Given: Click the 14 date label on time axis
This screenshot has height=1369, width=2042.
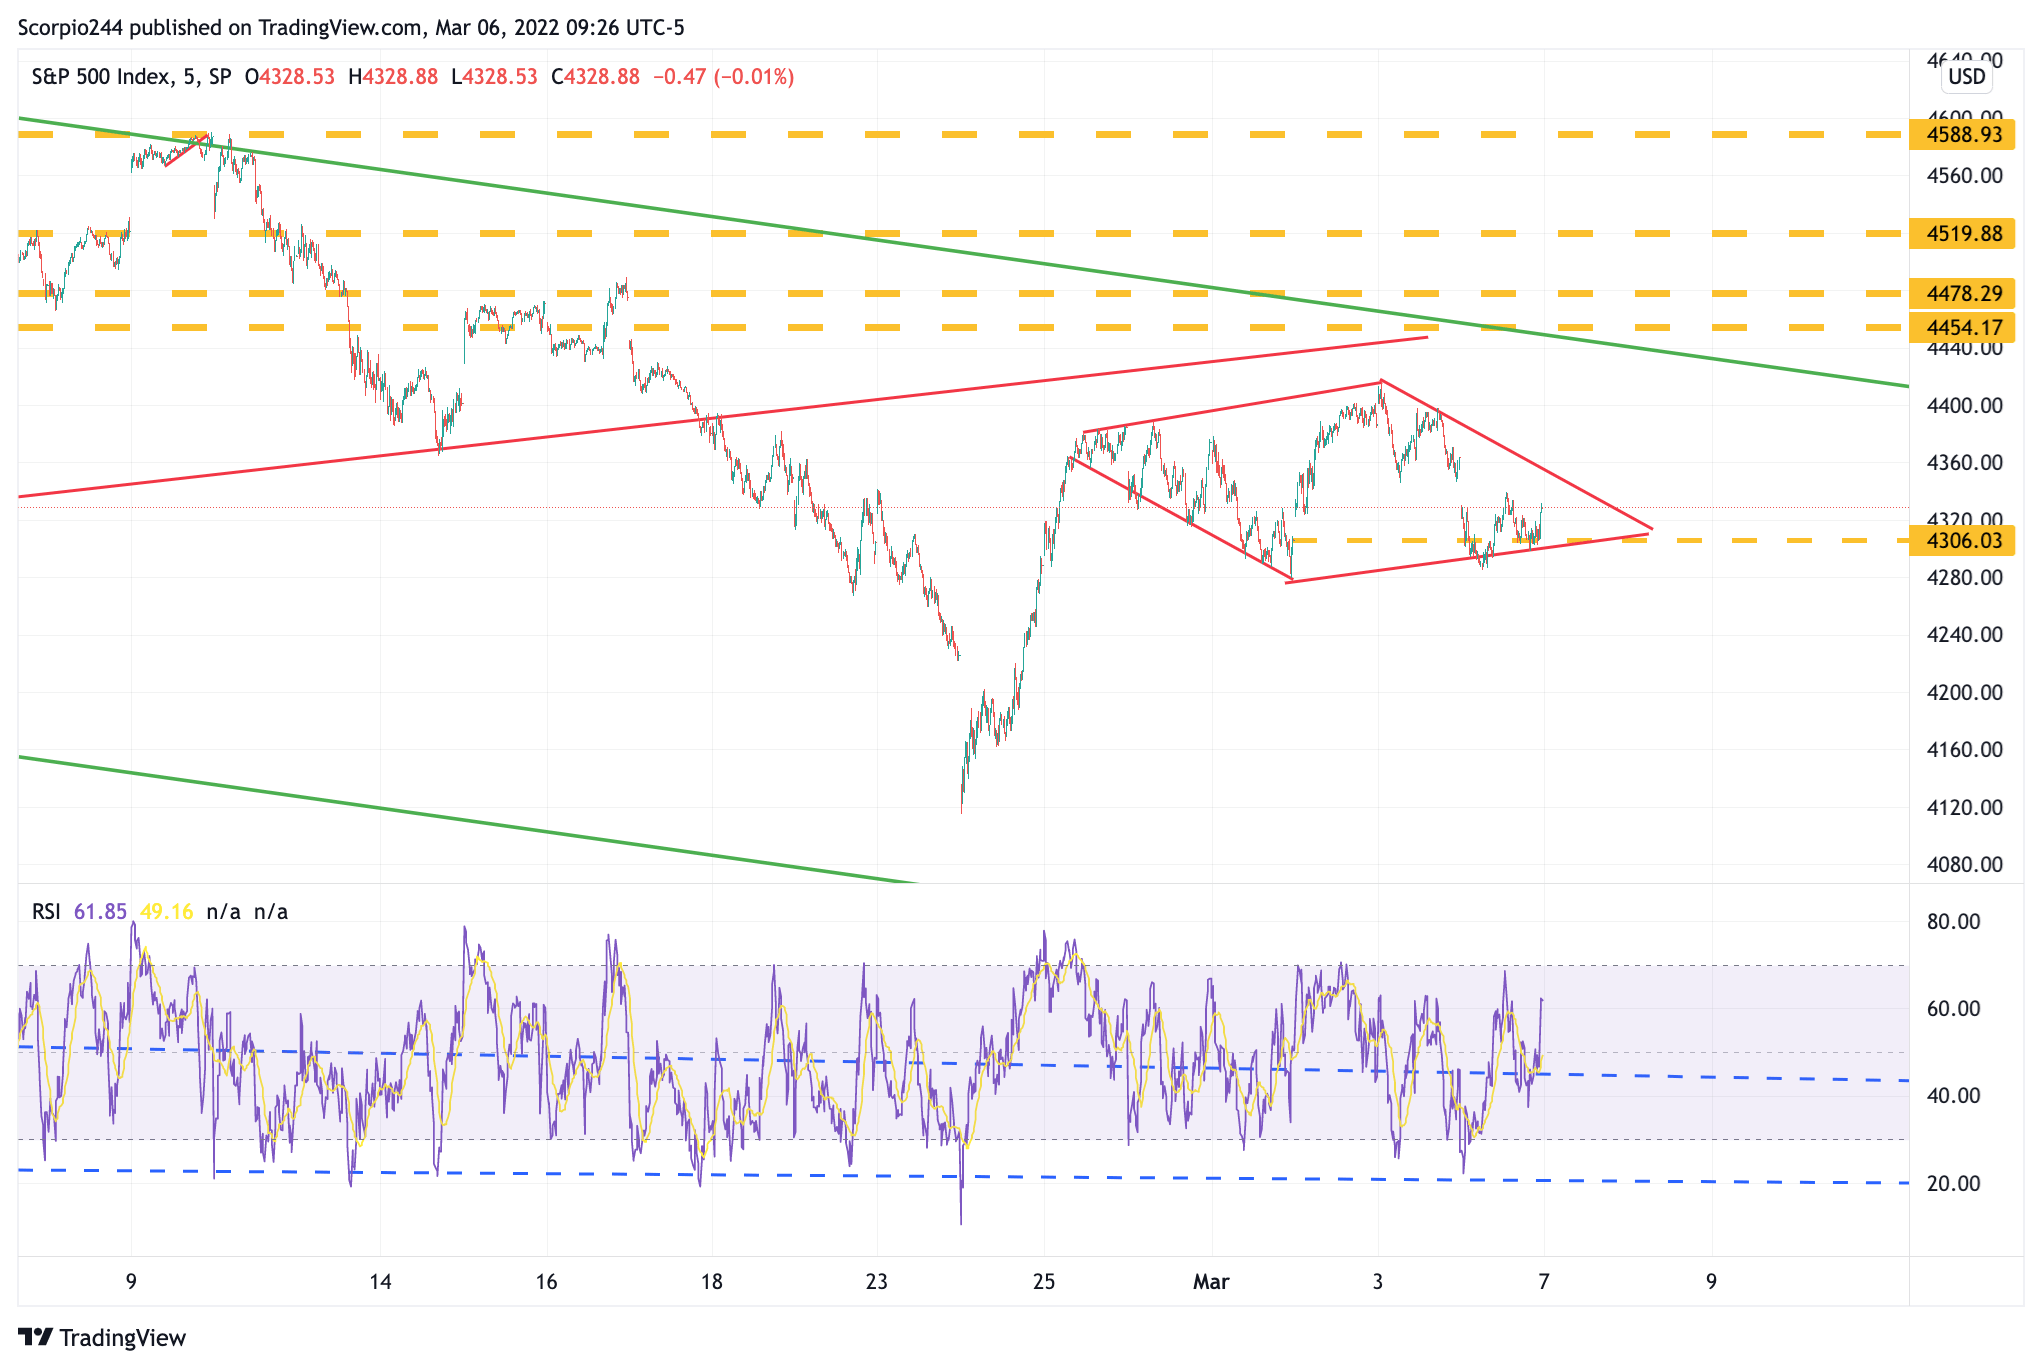Looking at the screenshot, I should (380, 1282).
